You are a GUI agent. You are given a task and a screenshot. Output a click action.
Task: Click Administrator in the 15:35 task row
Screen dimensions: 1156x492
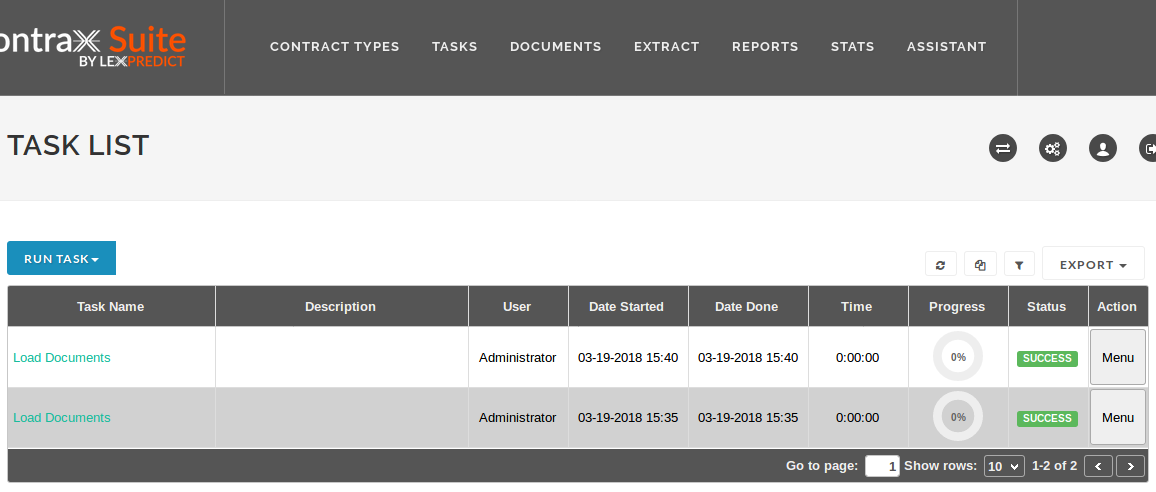coord(518,417)
